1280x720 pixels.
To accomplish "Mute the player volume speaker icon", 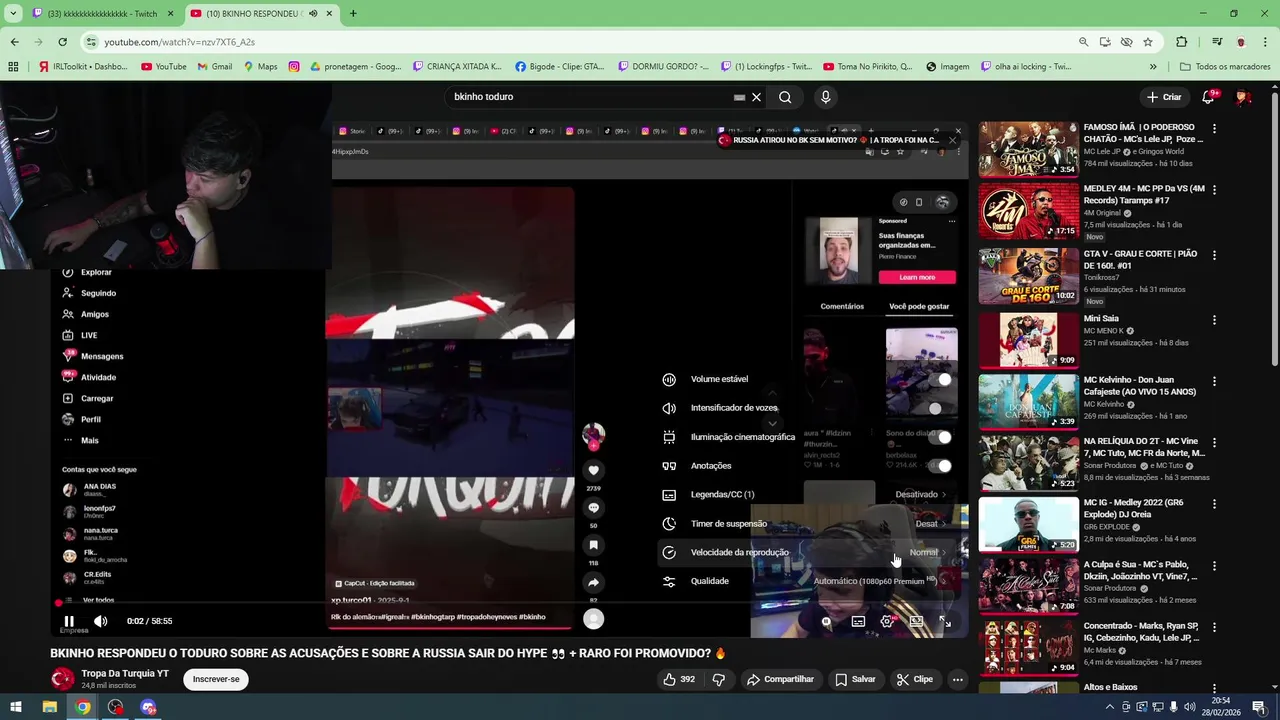I will [100, 621].
